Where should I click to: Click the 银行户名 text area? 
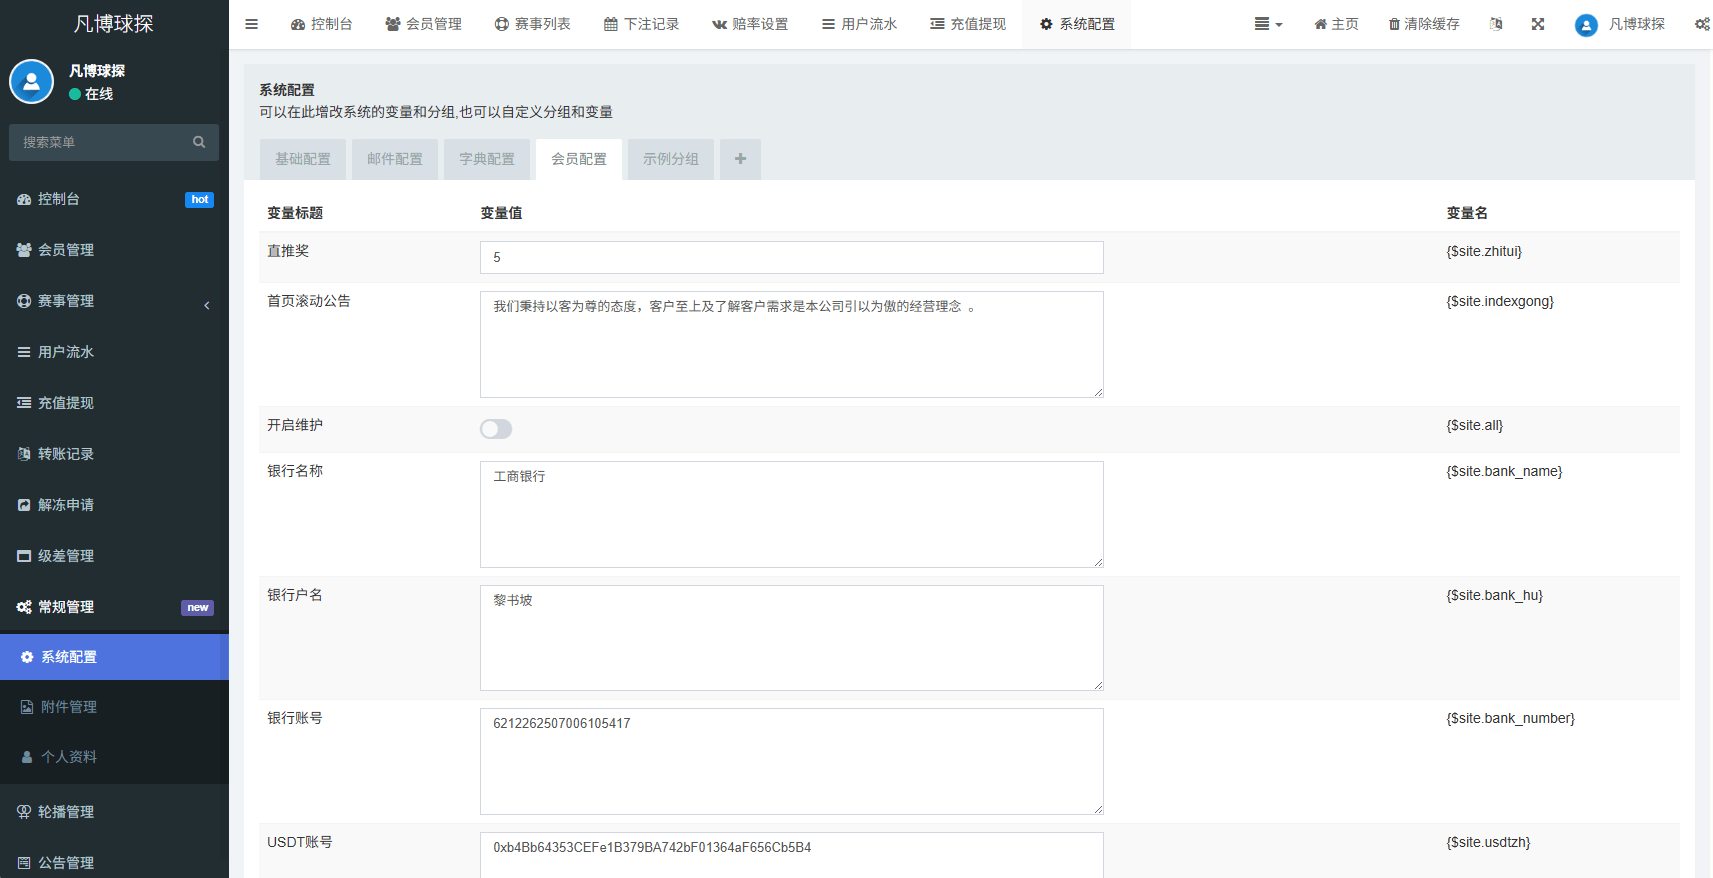tap(792, 638)
